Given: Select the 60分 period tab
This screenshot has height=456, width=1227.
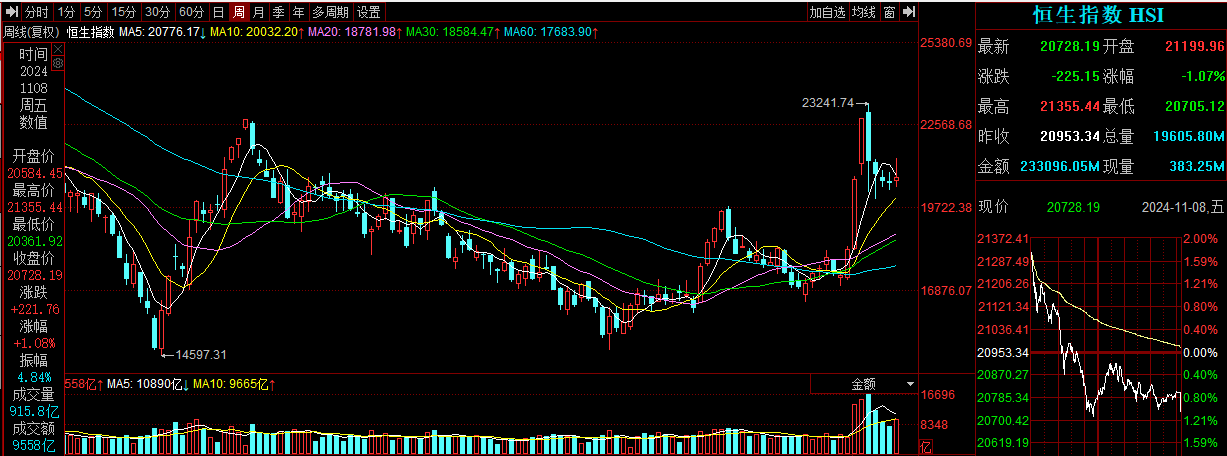Looking at the screenshot, I should coord(191,12).
